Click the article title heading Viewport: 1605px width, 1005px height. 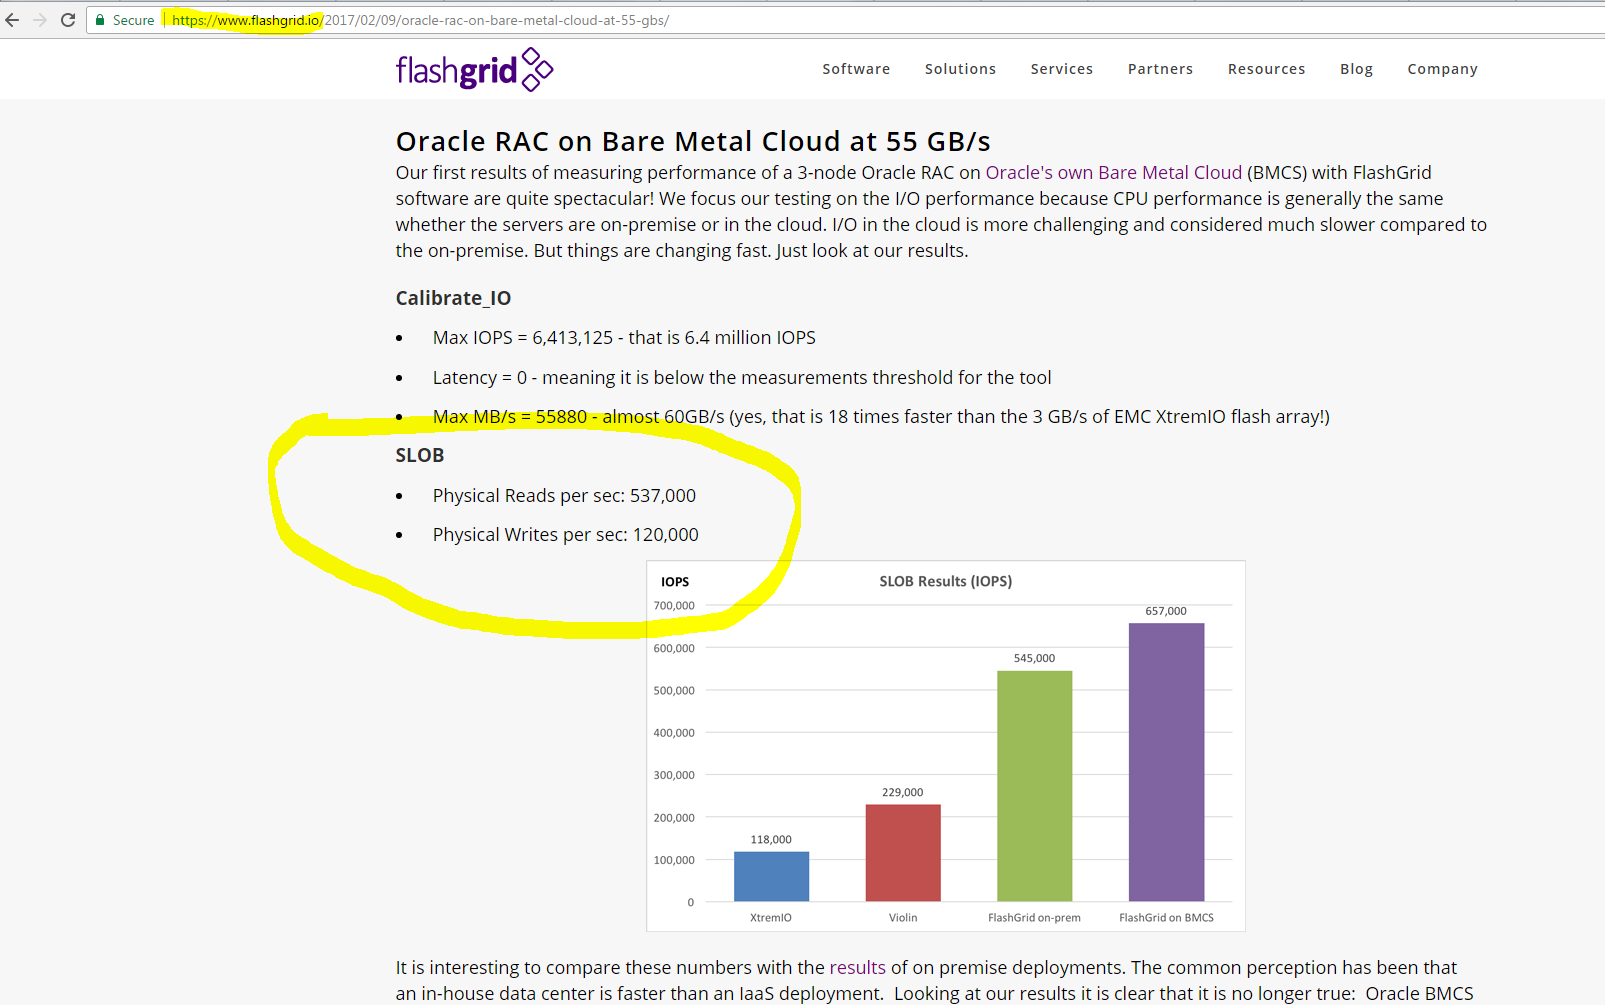[693, 141]
